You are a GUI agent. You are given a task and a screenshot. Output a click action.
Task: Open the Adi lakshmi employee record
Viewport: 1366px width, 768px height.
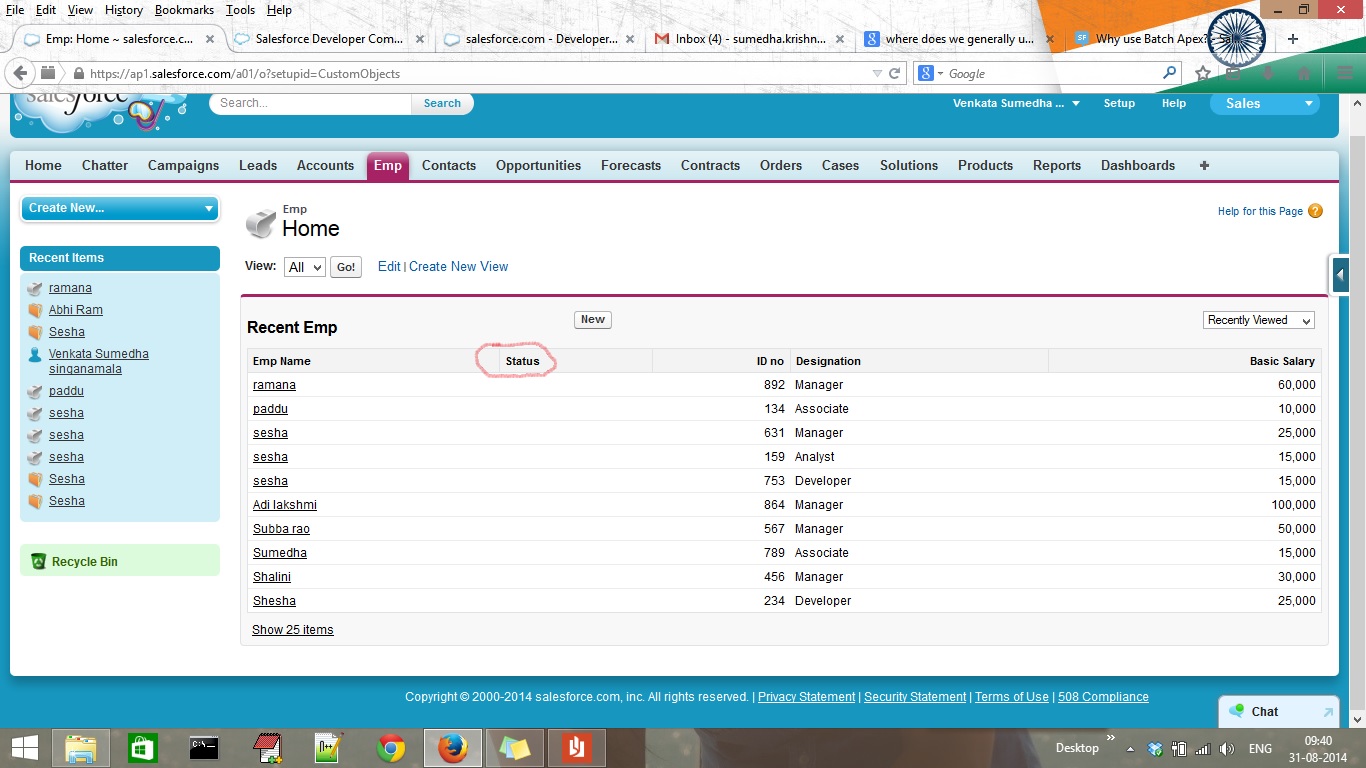click(x=285, y=505)
